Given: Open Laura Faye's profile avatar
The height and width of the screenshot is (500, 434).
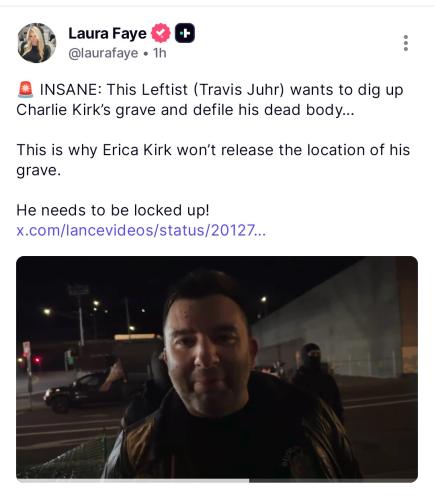Looking at the screenshot, I should tap(37, 43).
